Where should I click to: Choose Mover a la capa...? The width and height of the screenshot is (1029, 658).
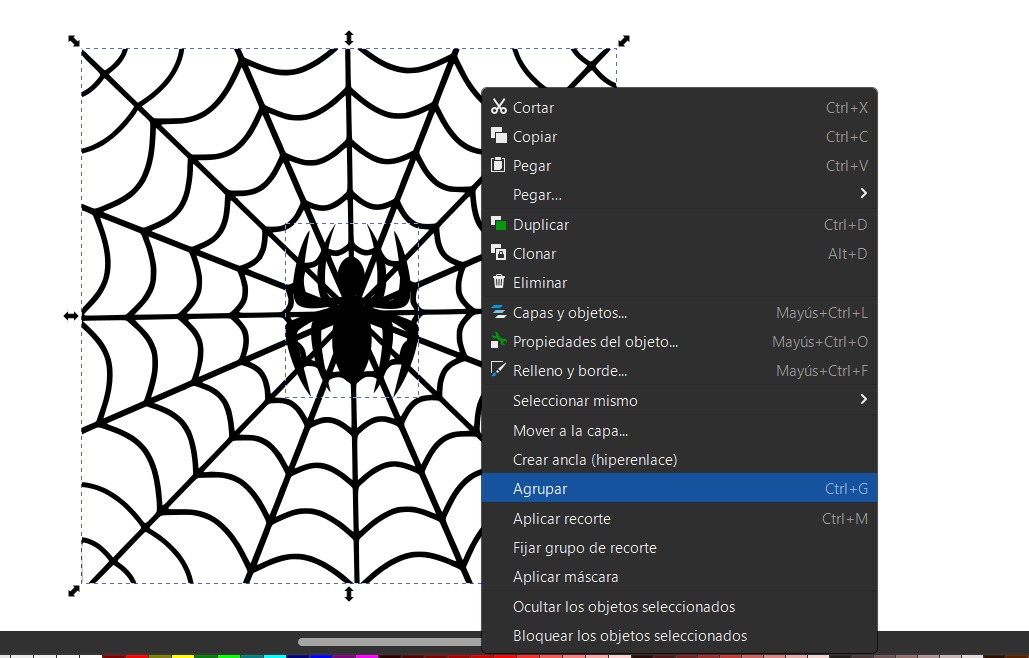(679, 430)
